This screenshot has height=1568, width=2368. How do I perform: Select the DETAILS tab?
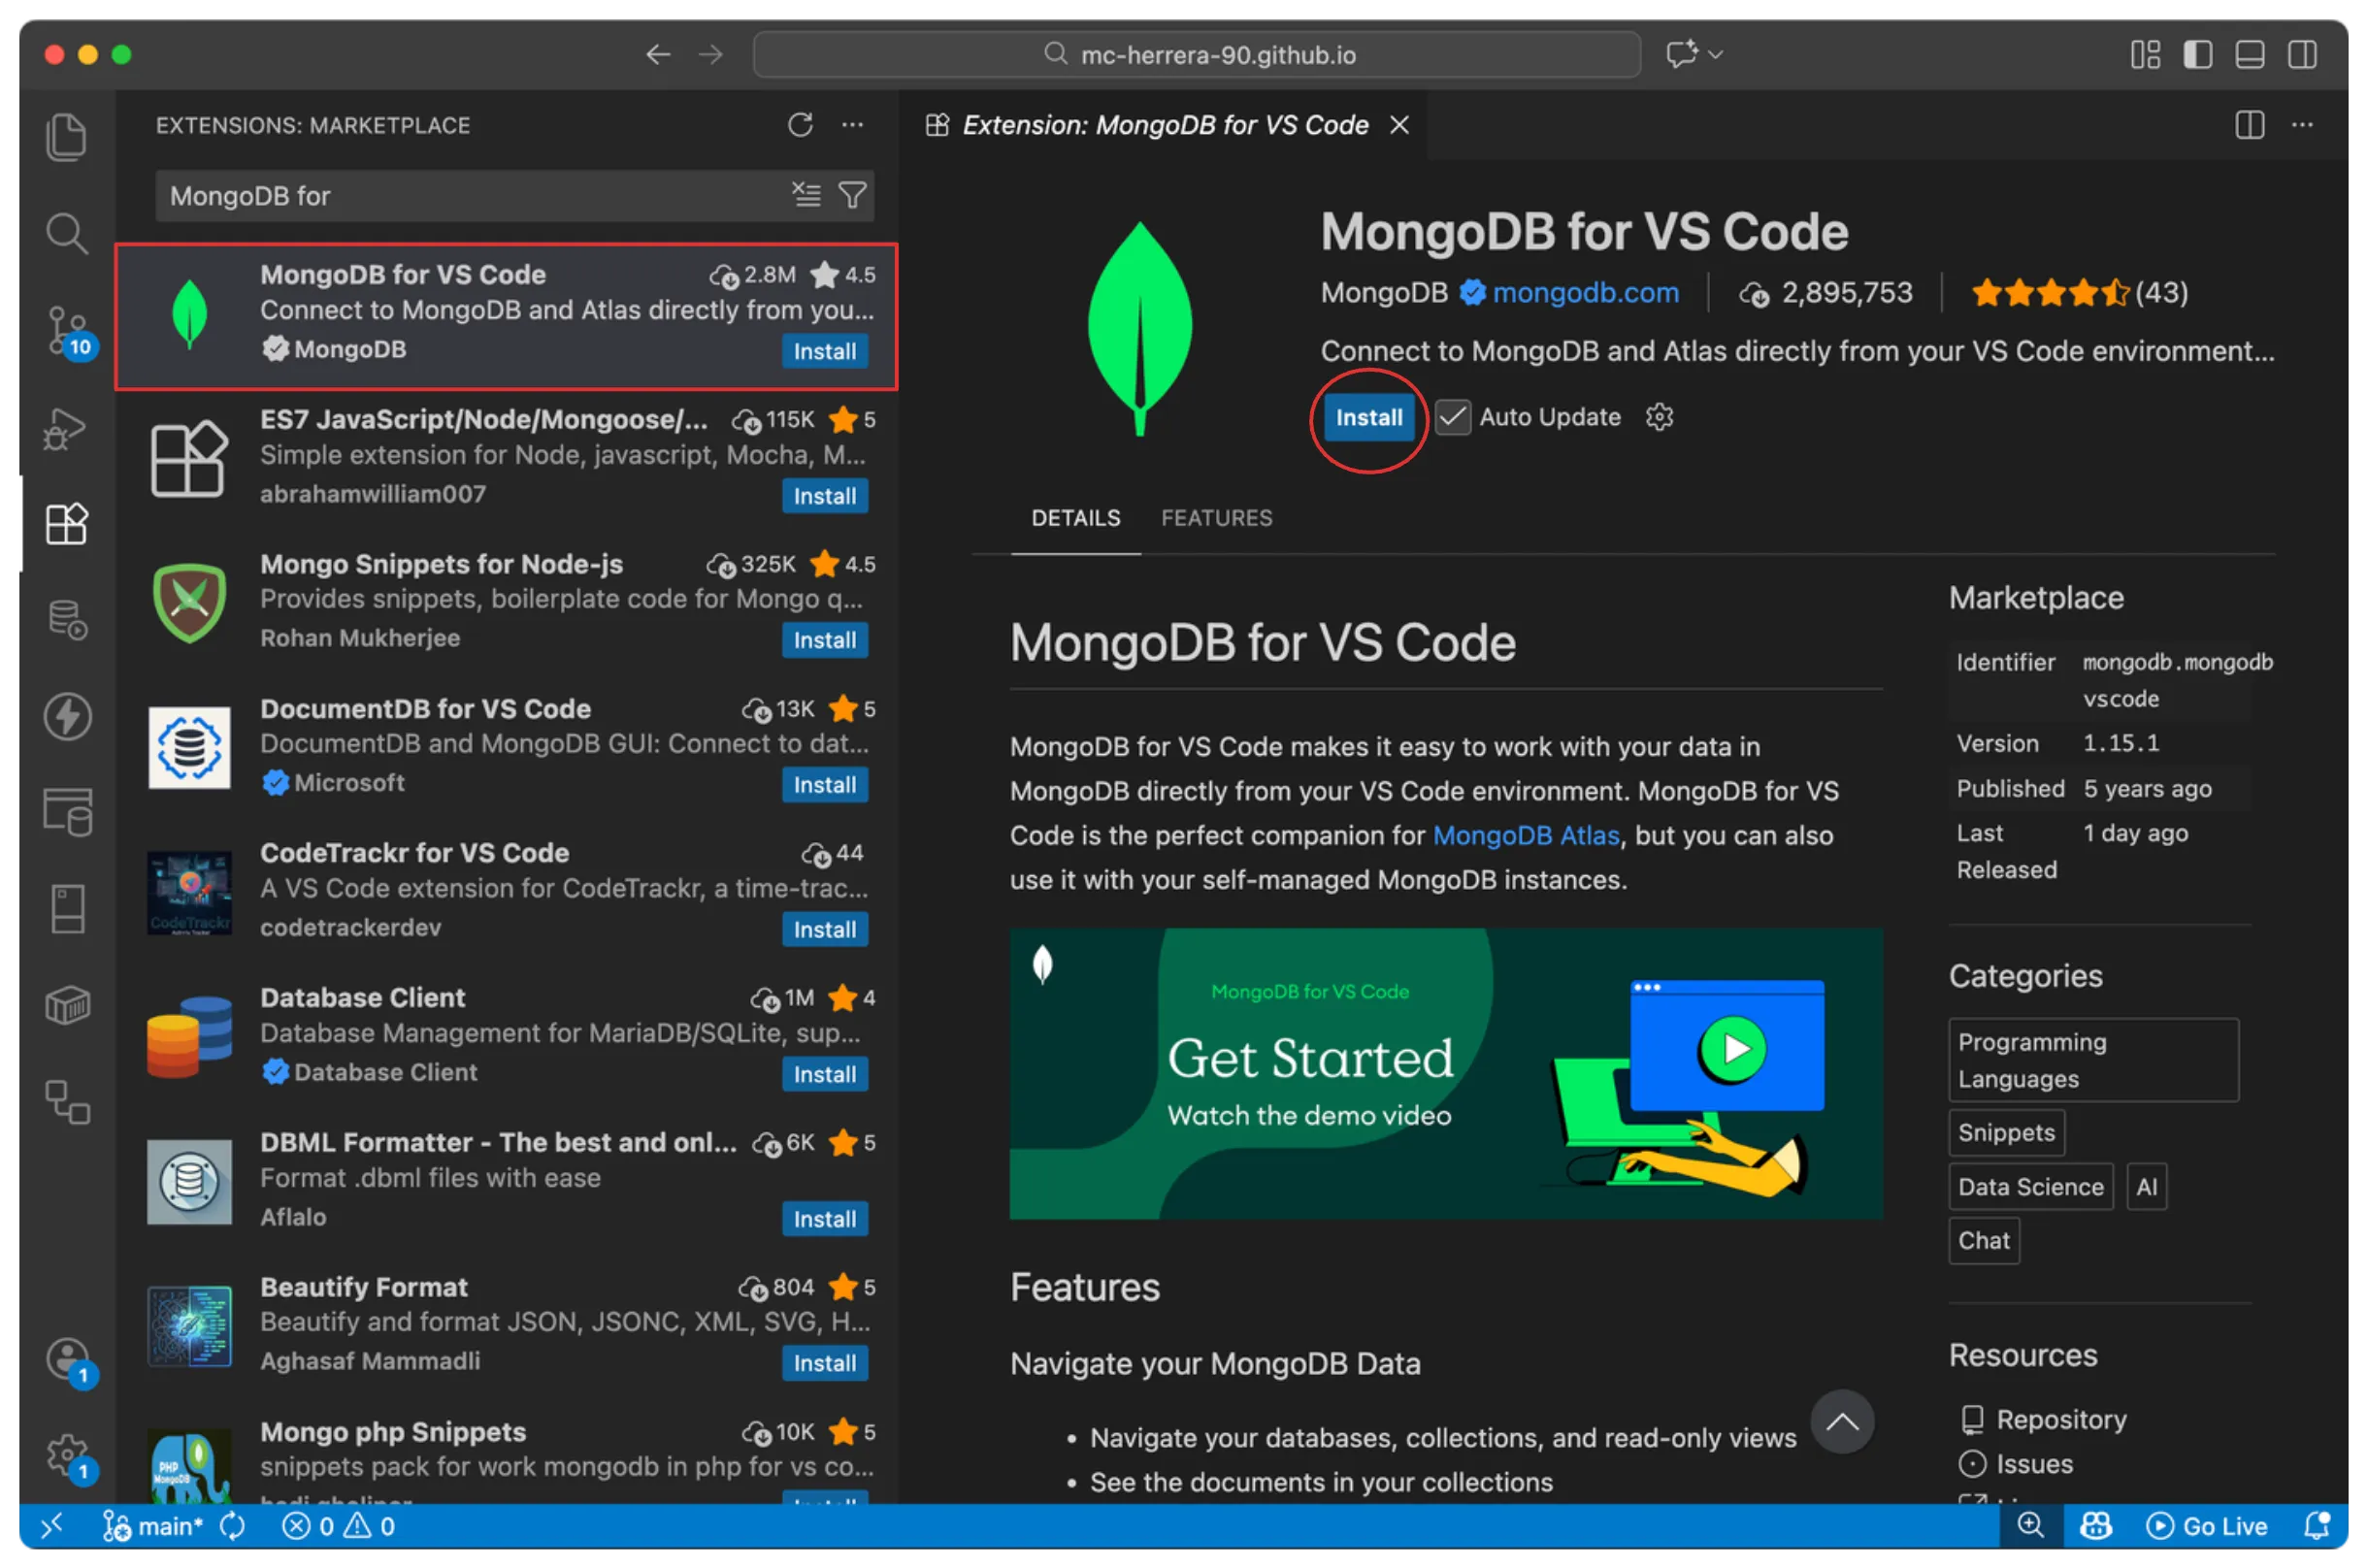pyautogui.click(x=1075, y=518)
